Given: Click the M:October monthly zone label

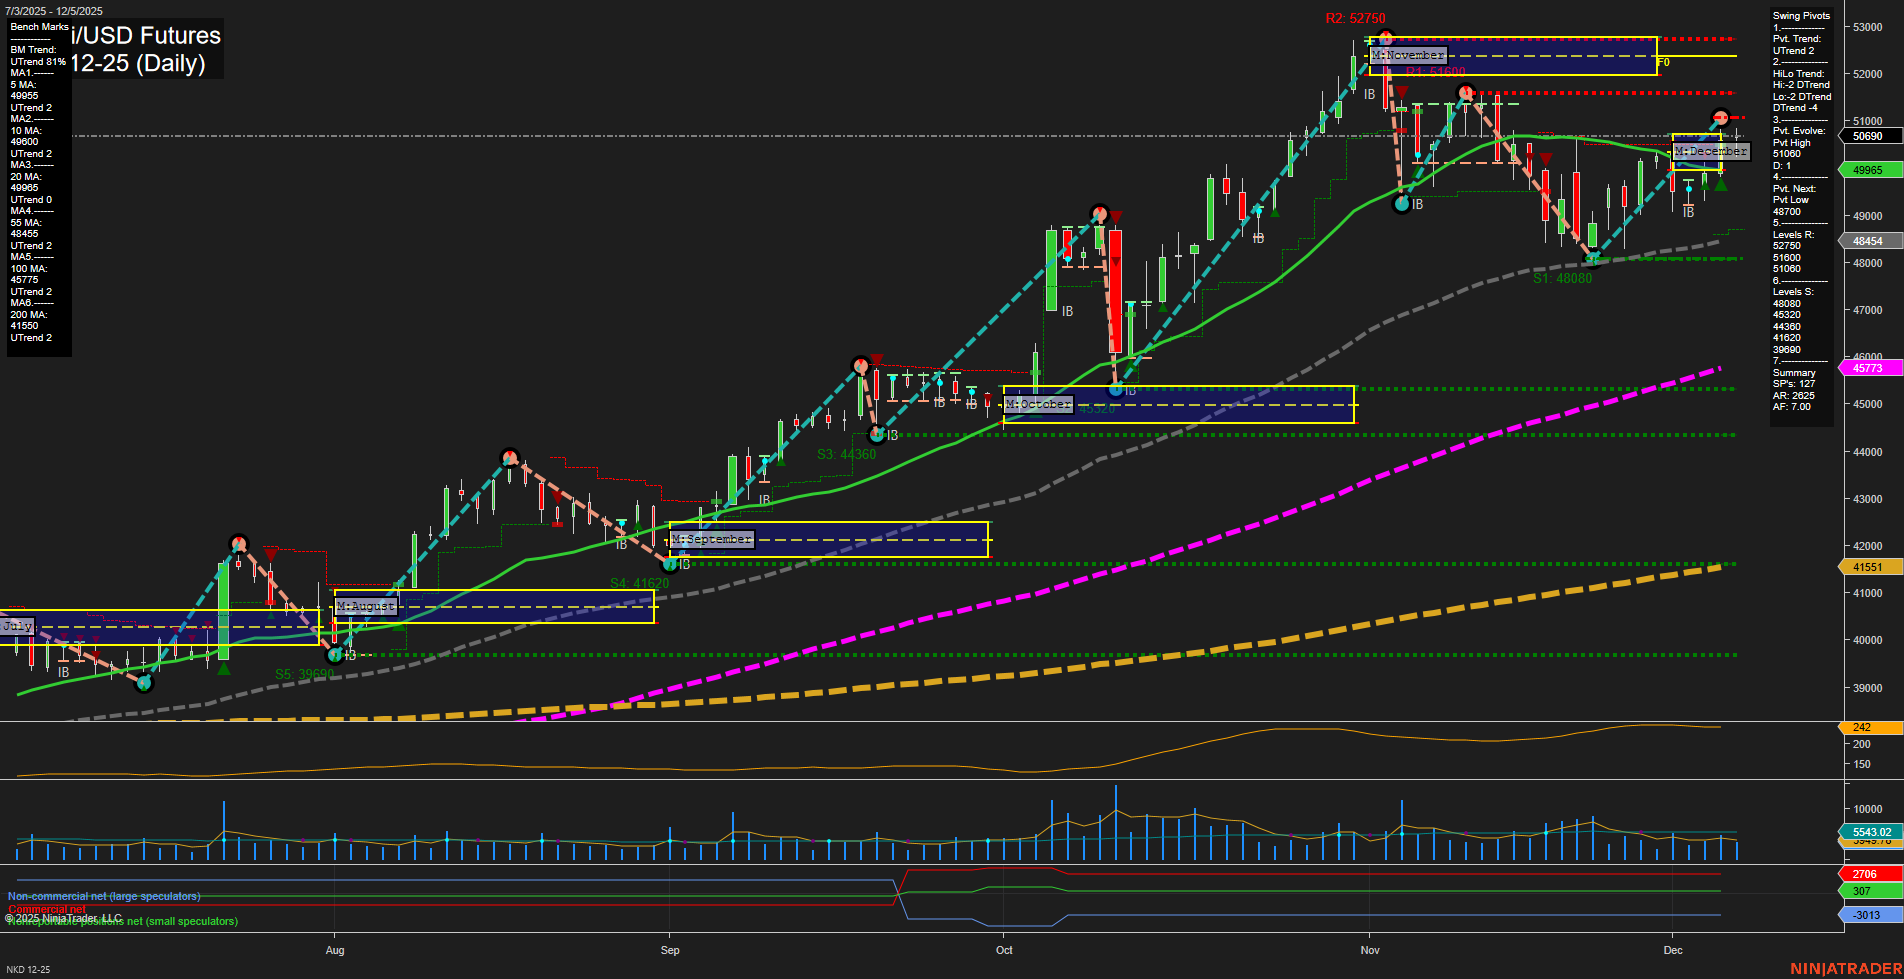Looking at the screenshot, I should coord(1040,404).
